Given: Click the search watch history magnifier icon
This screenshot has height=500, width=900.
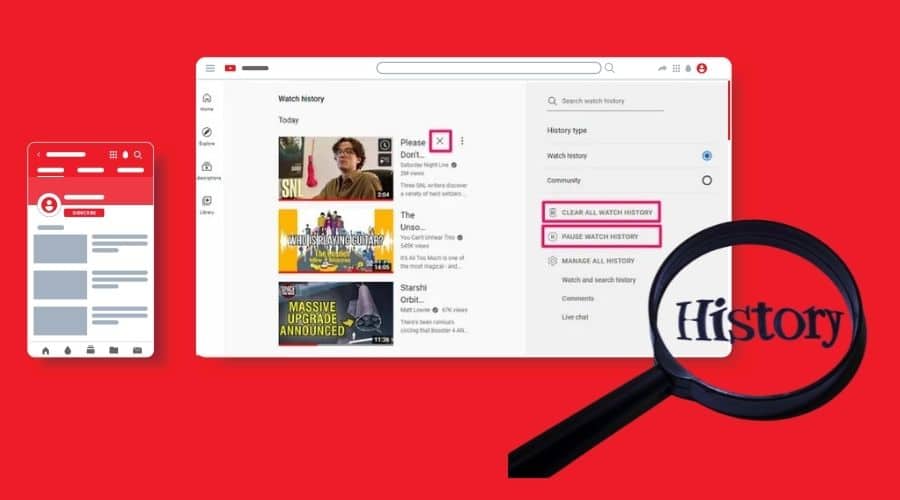Looking at the screenshot, I should pos(552,101).
